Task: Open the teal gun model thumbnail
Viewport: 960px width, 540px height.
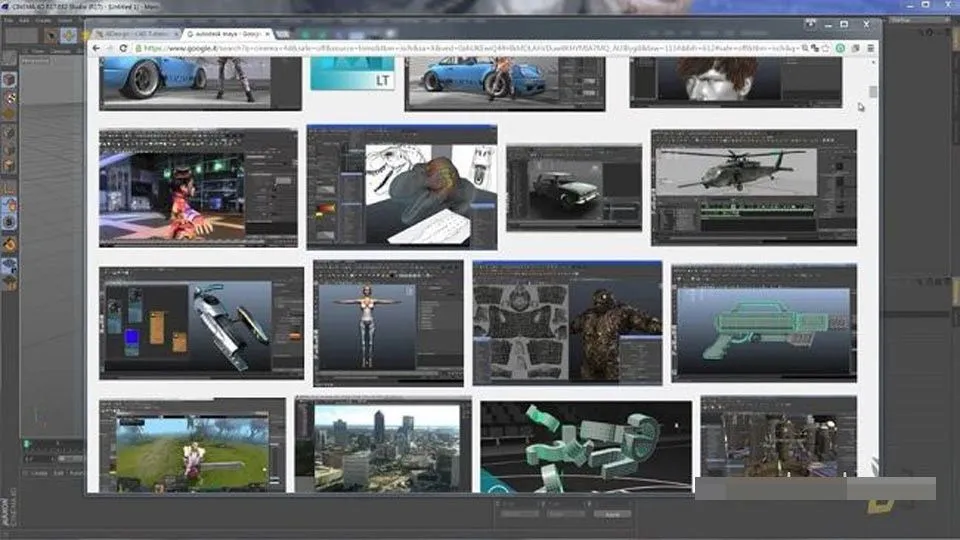Action: [763, 322]
